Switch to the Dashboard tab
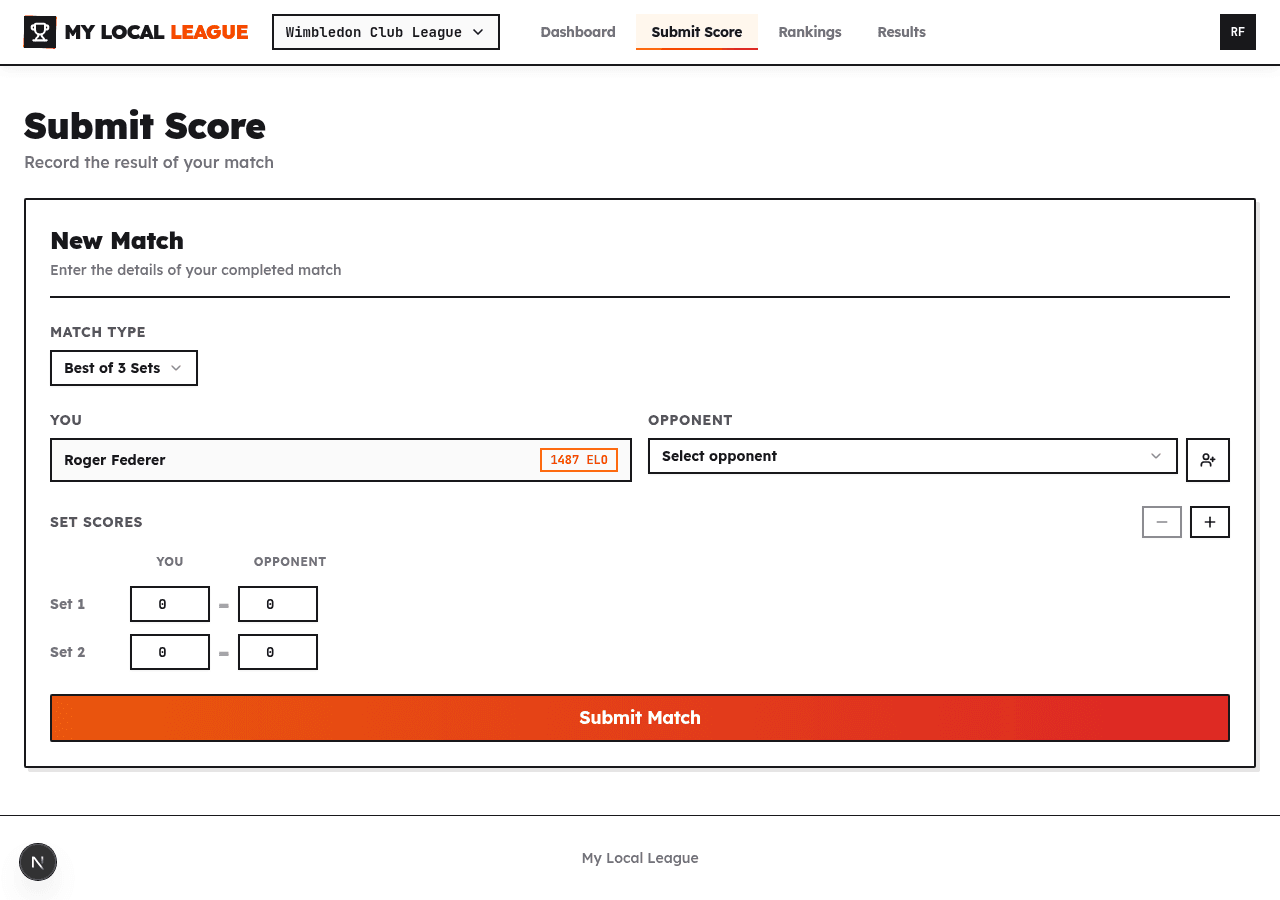 (x=578, y=31)
